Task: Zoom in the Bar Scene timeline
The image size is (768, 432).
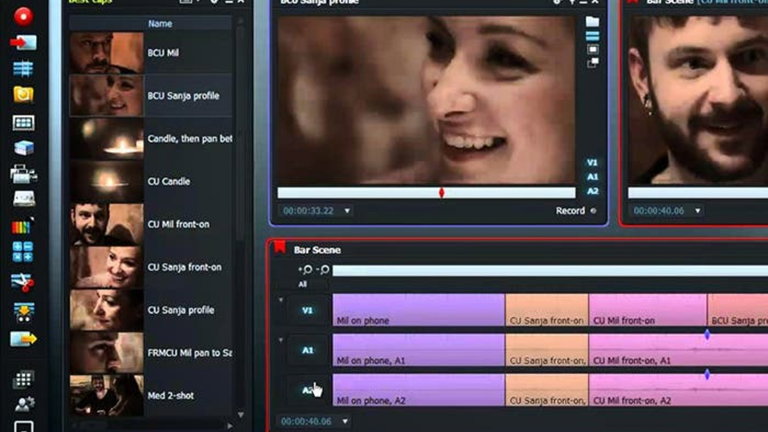Action: (305, 269)
